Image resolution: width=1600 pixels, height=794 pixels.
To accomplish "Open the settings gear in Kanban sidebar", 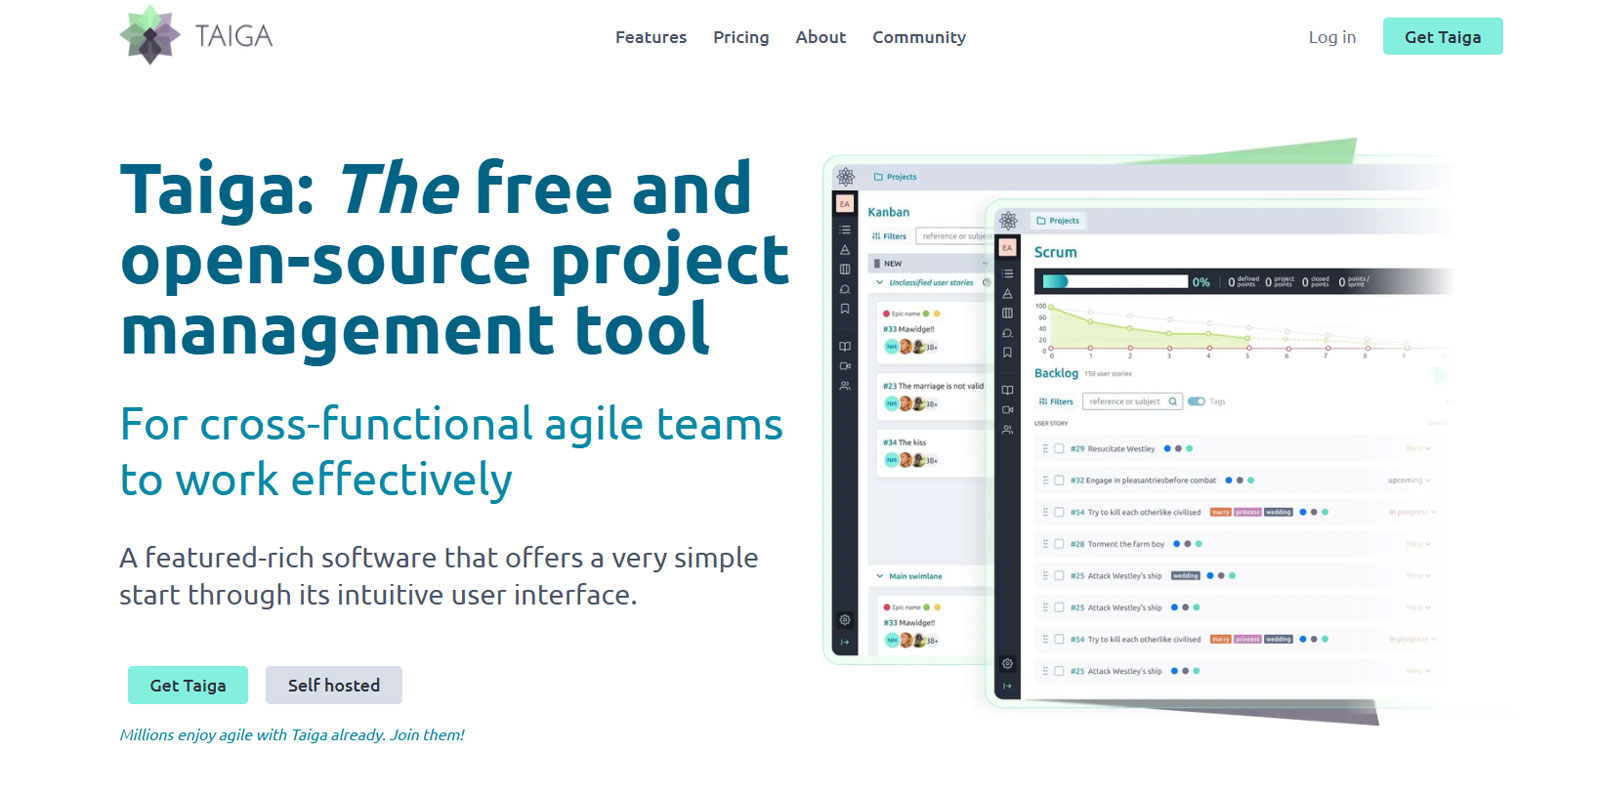I will [x=845, y=620].
